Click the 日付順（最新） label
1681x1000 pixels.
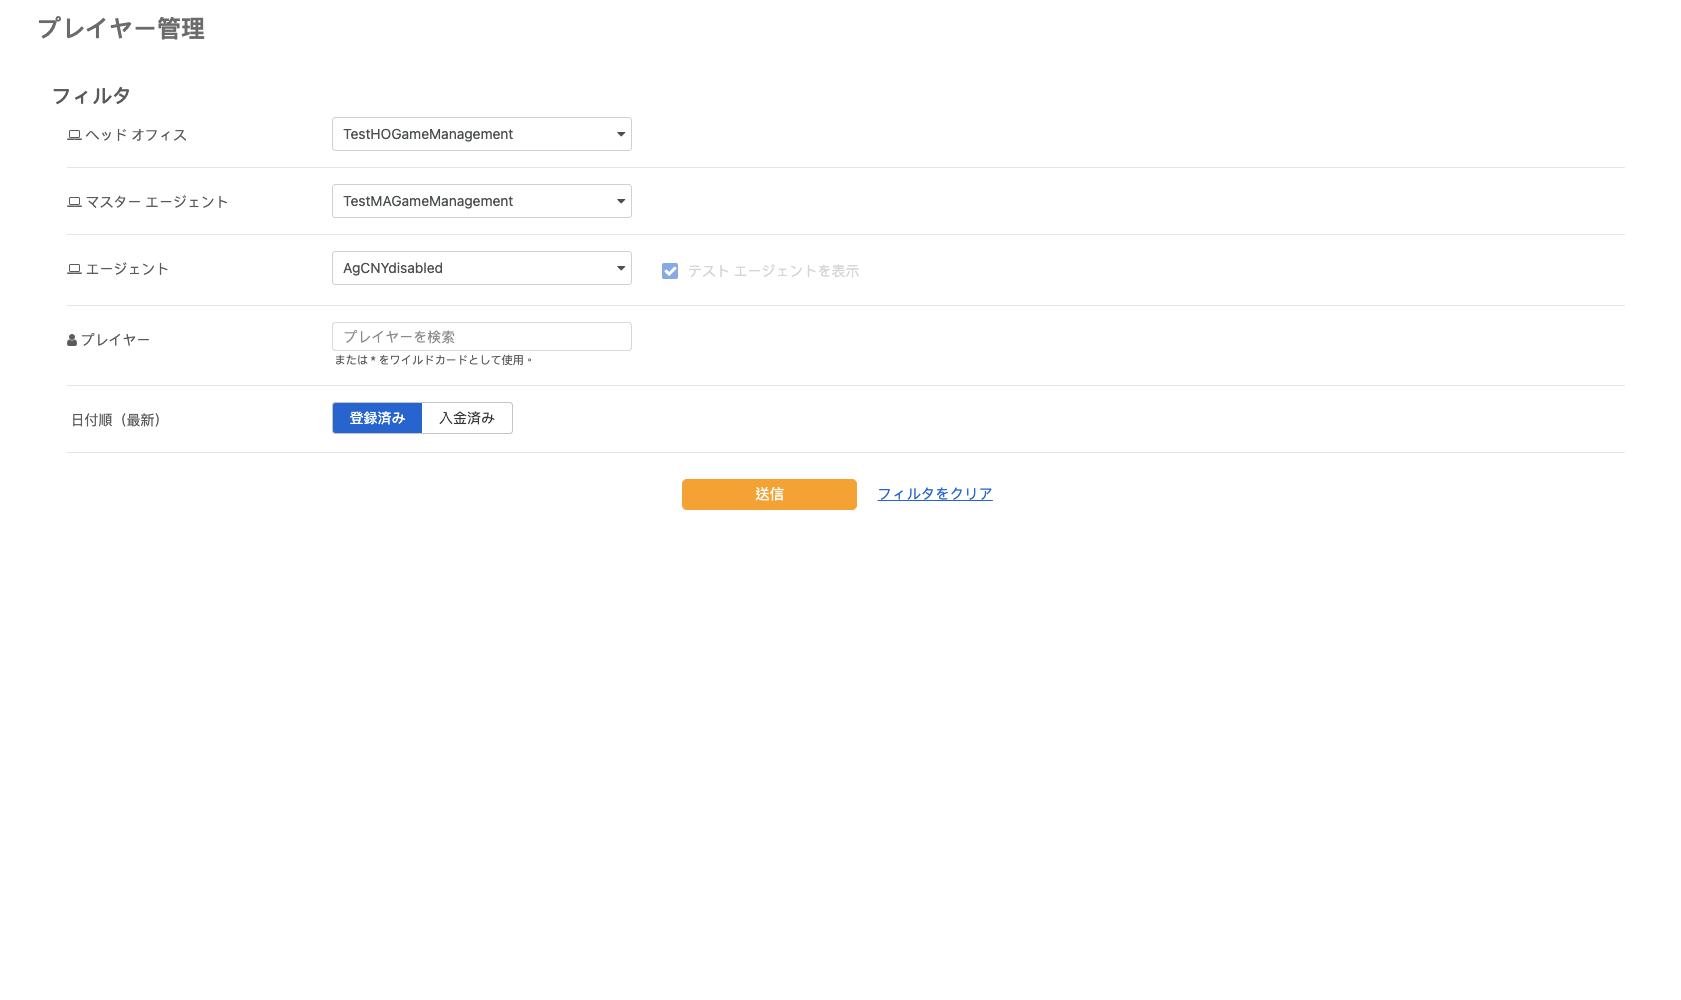[116, 420]
